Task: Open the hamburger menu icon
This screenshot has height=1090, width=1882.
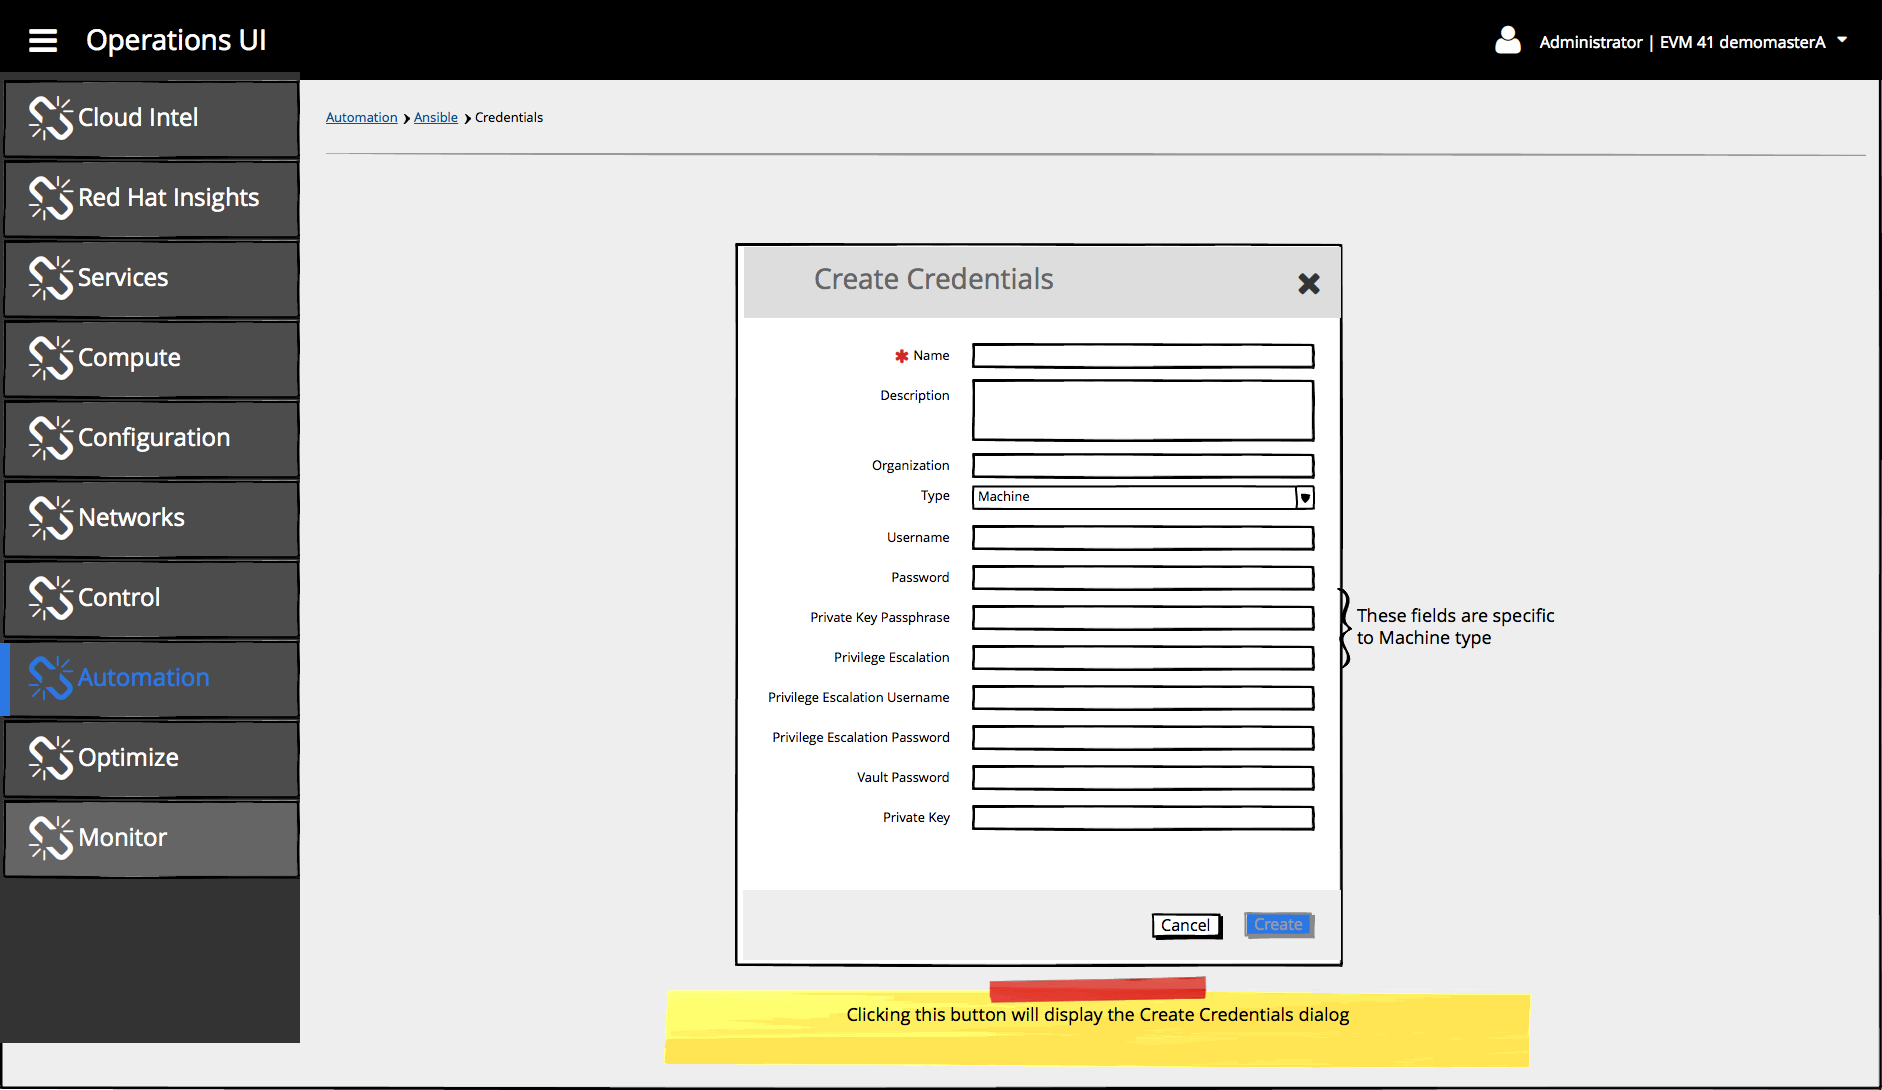Action: pyautogui.click(x=43, y=41)
